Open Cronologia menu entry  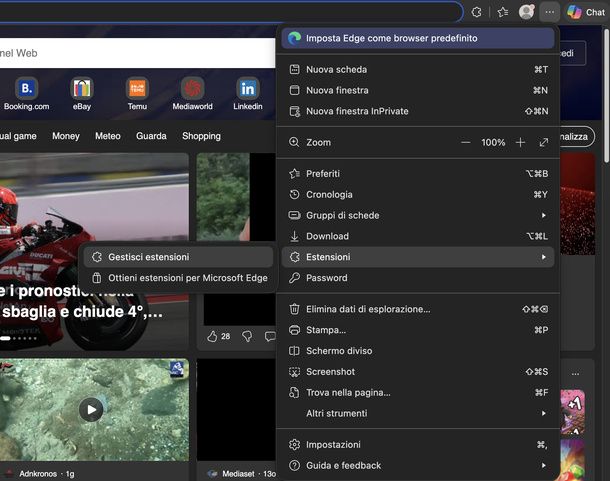point(418,195)
